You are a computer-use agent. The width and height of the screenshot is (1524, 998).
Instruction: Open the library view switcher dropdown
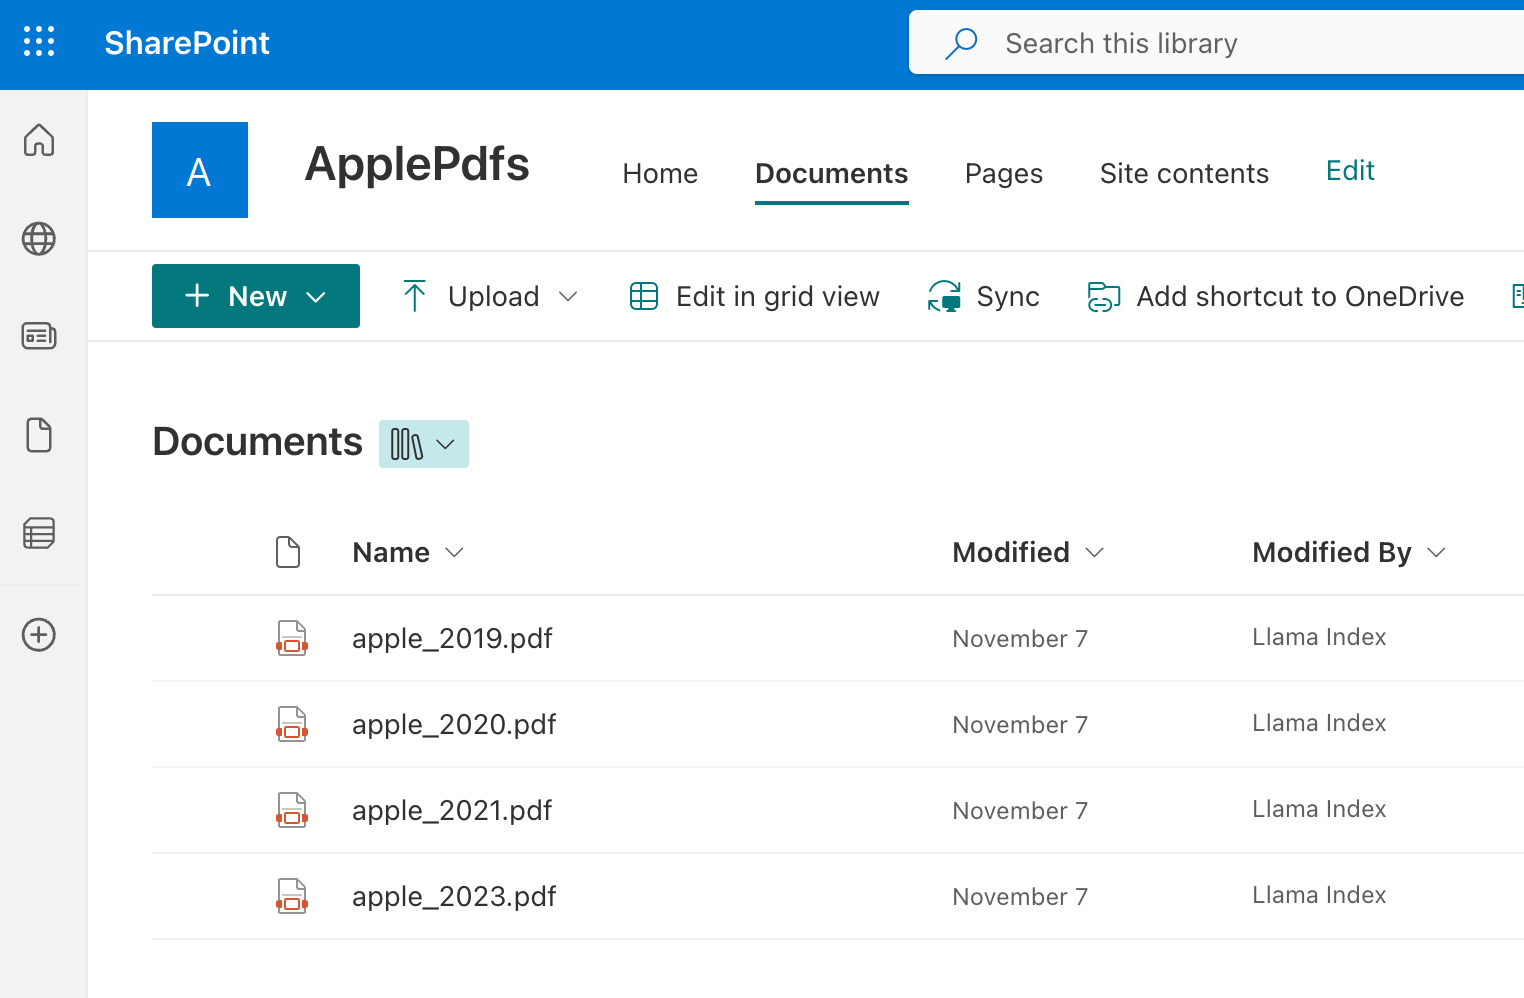pos(424,444)
